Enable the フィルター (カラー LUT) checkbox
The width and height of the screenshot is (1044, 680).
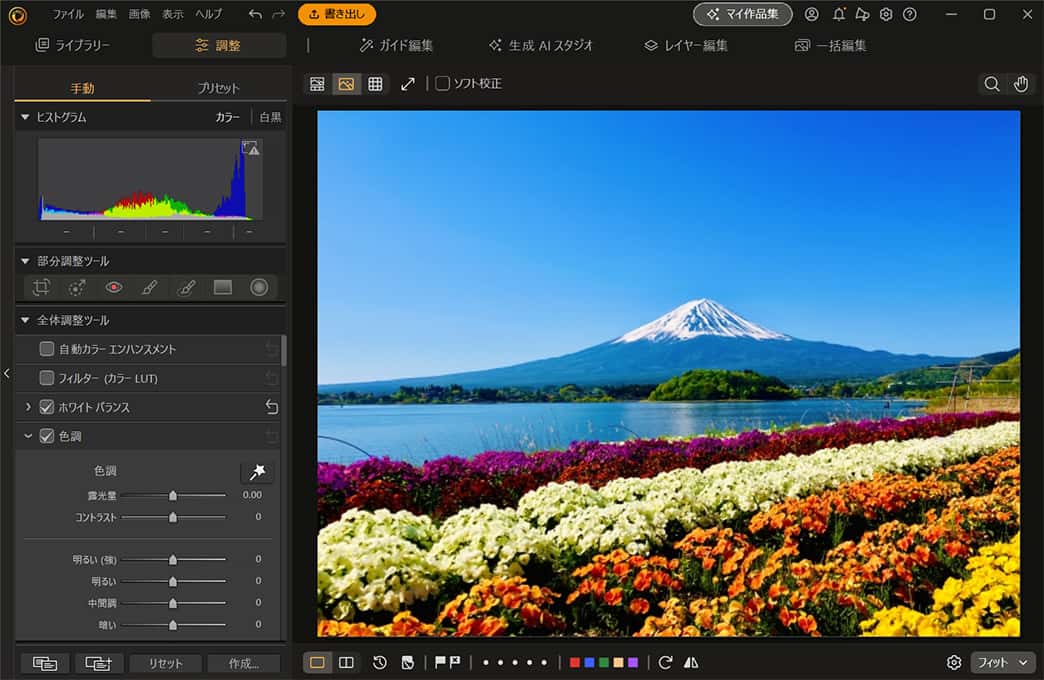pyautogui.click(x=47, y=378)
